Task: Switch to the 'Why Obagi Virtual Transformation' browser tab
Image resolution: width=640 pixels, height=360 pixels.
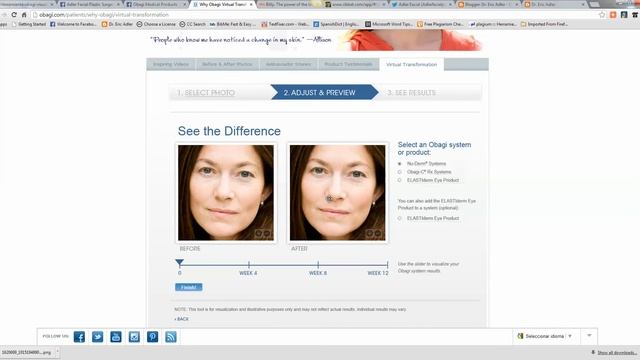Action: (222, 4)
